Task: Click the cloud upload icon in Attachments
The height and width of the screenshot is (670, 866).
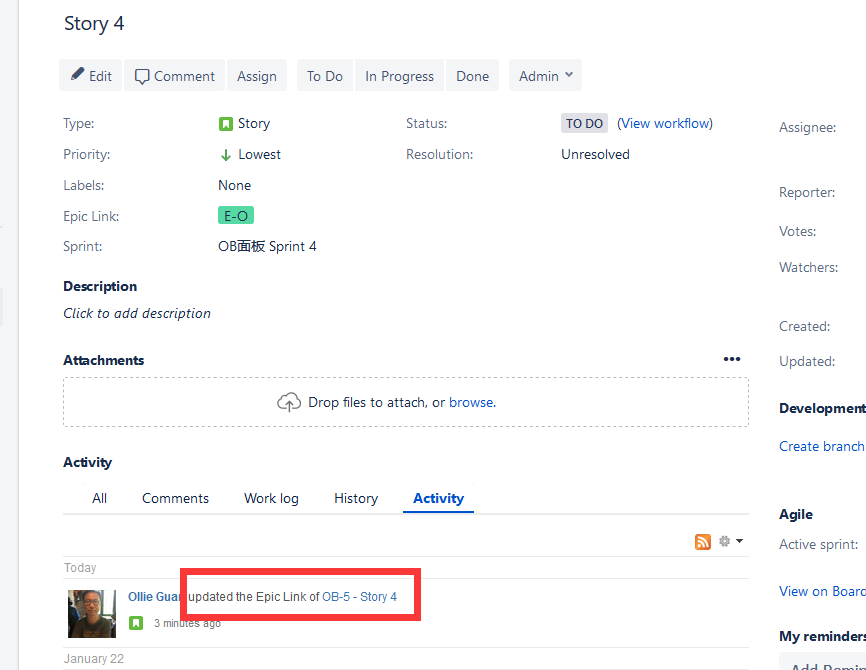Action: pyautogui.click(x=289, y=401)
